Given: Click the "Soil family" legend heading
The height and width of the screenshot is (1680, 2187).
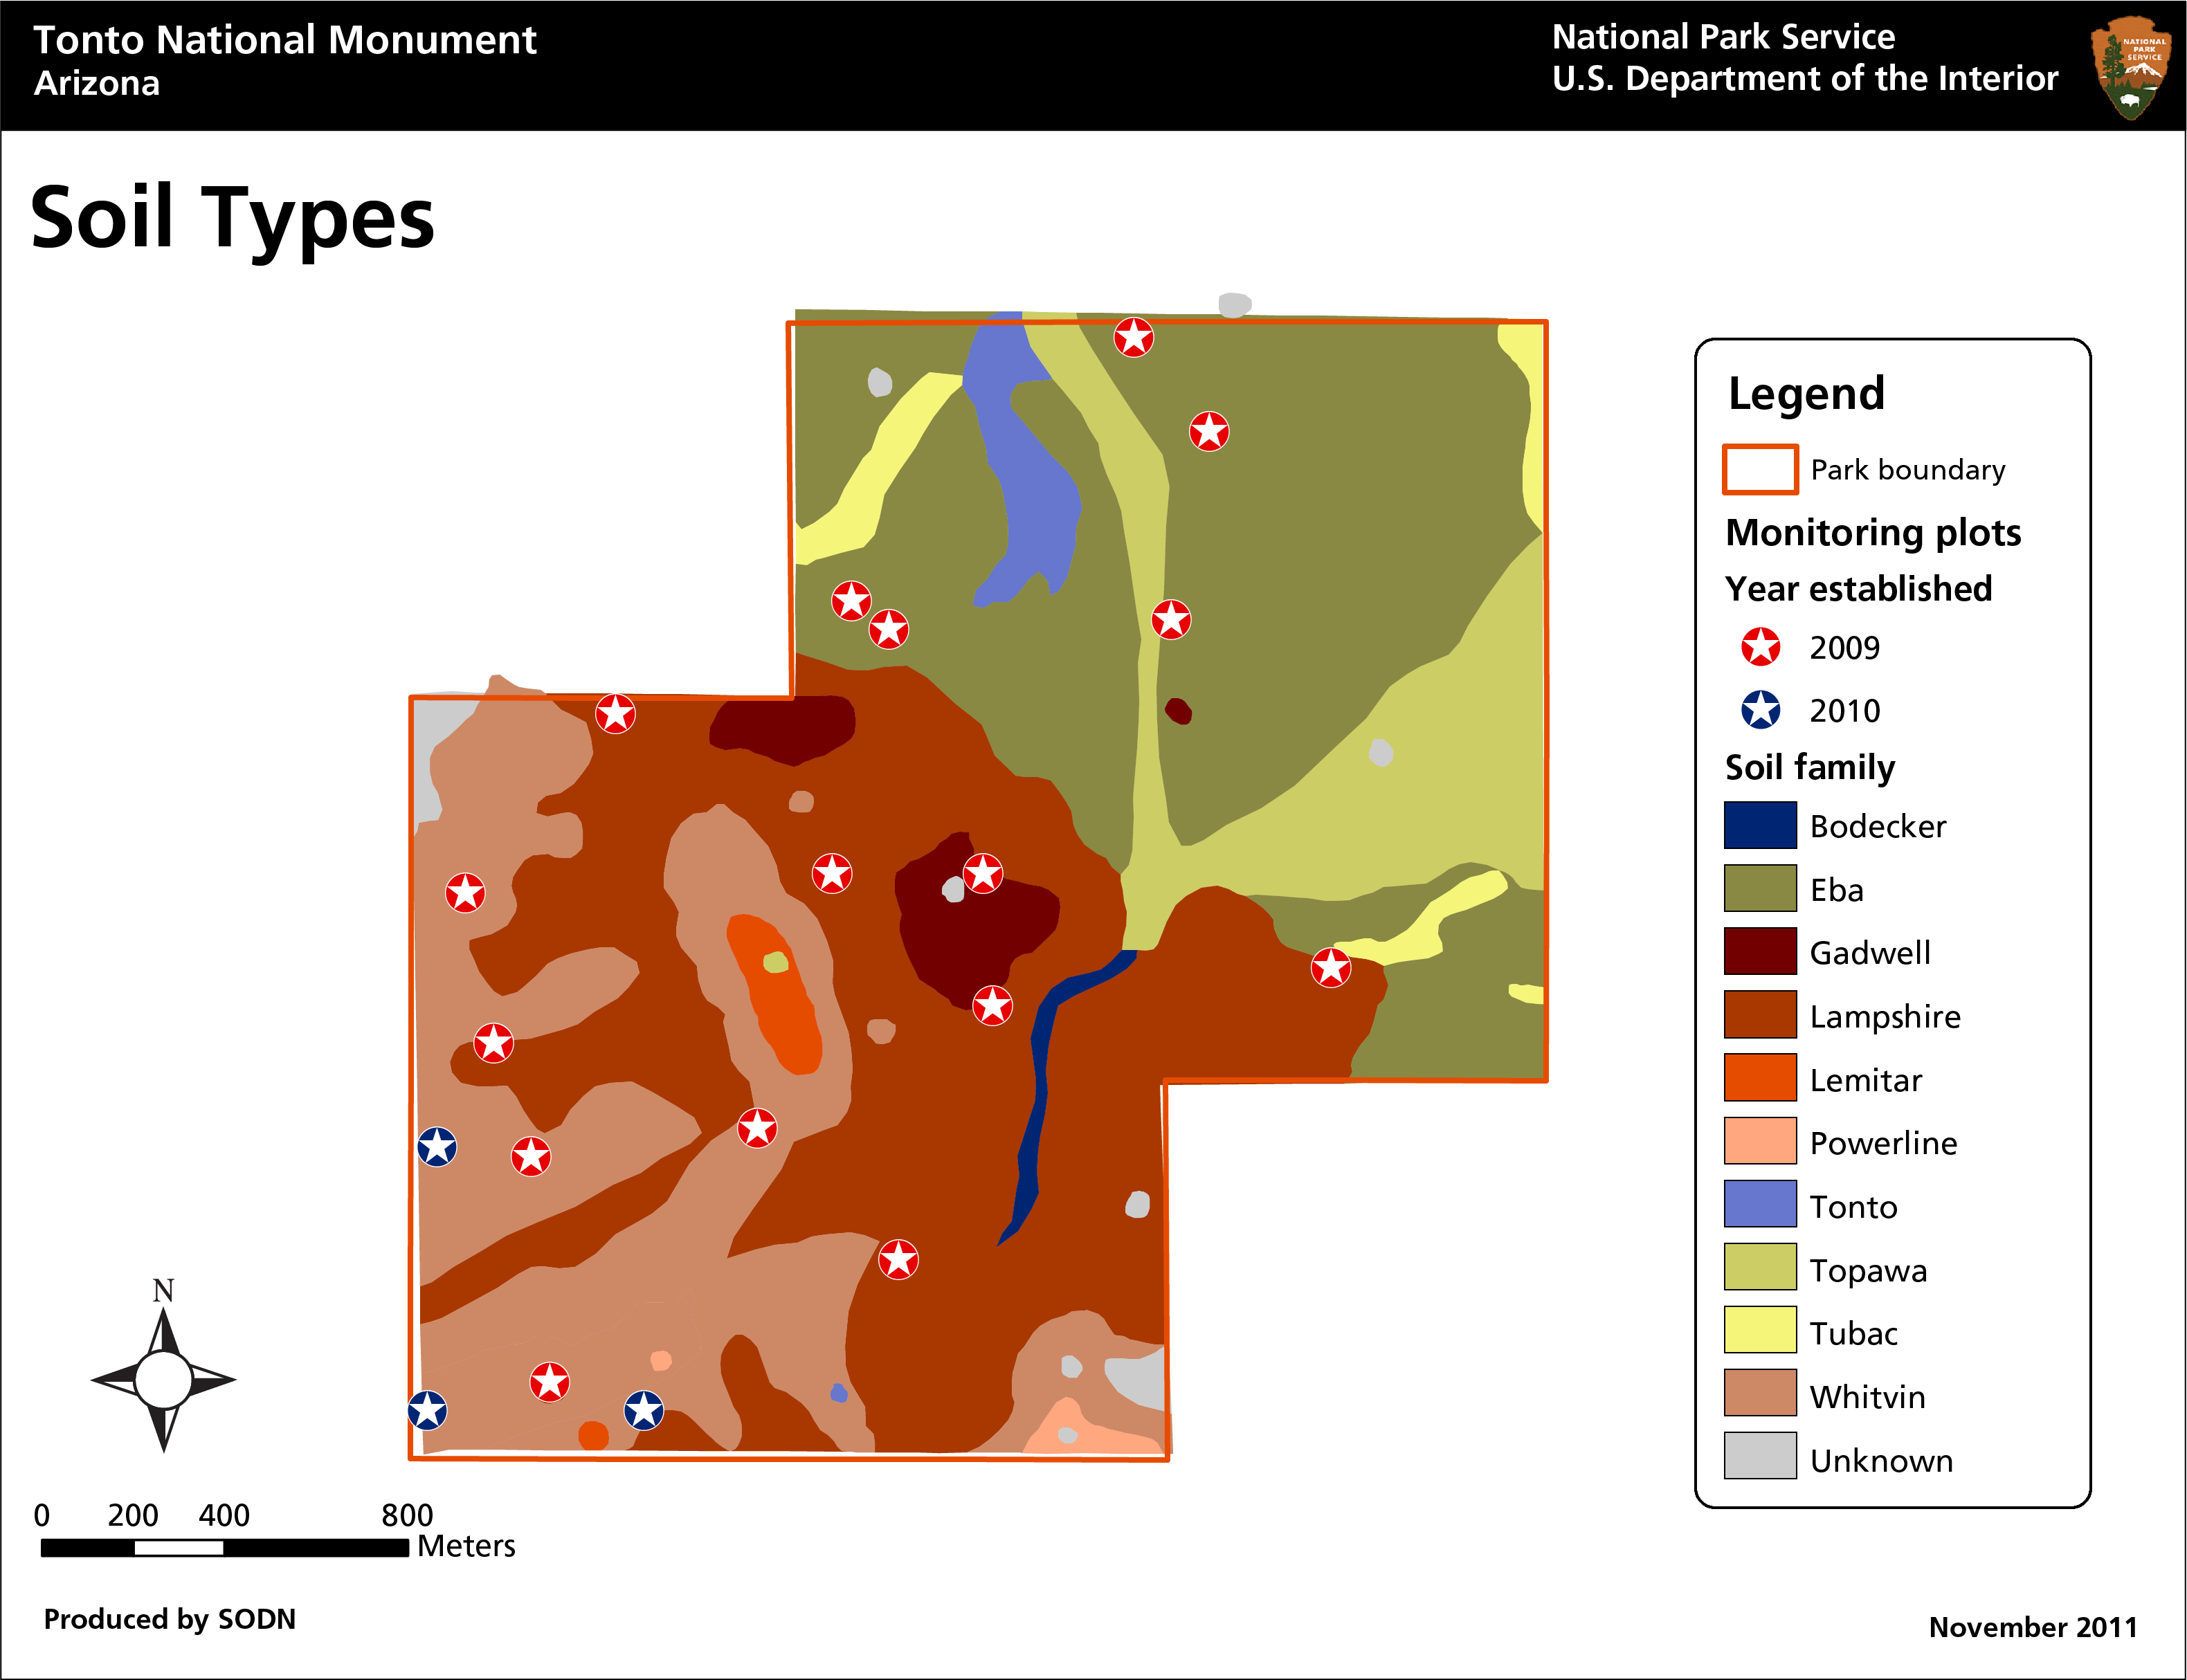Looking at the screenshot, I should pos(1810,768).
